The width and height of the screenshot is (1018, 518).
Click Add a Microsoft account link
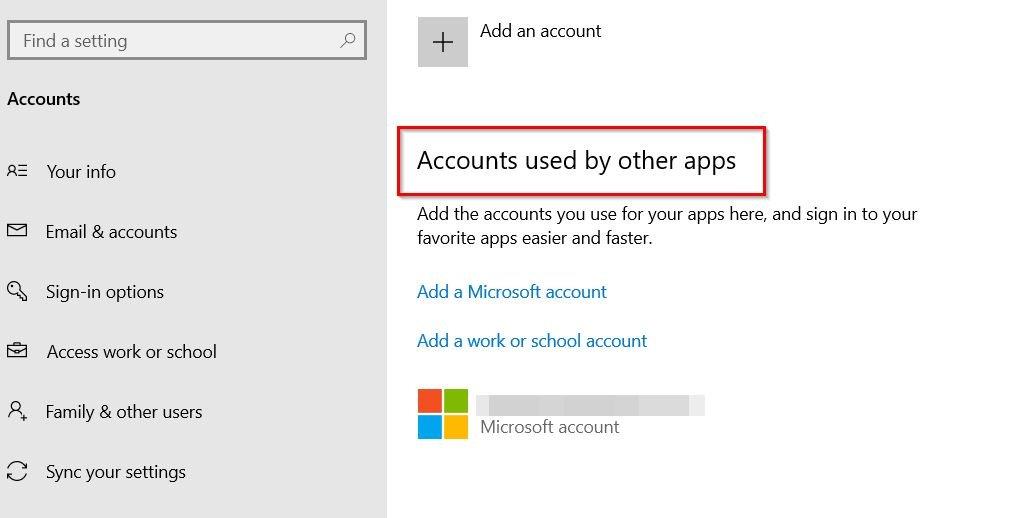[x=512, y=292]
